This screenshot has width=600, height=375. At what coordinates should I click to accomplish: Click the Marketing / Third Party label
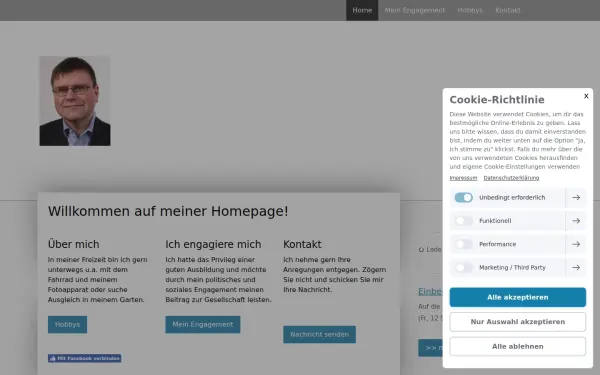512,267
